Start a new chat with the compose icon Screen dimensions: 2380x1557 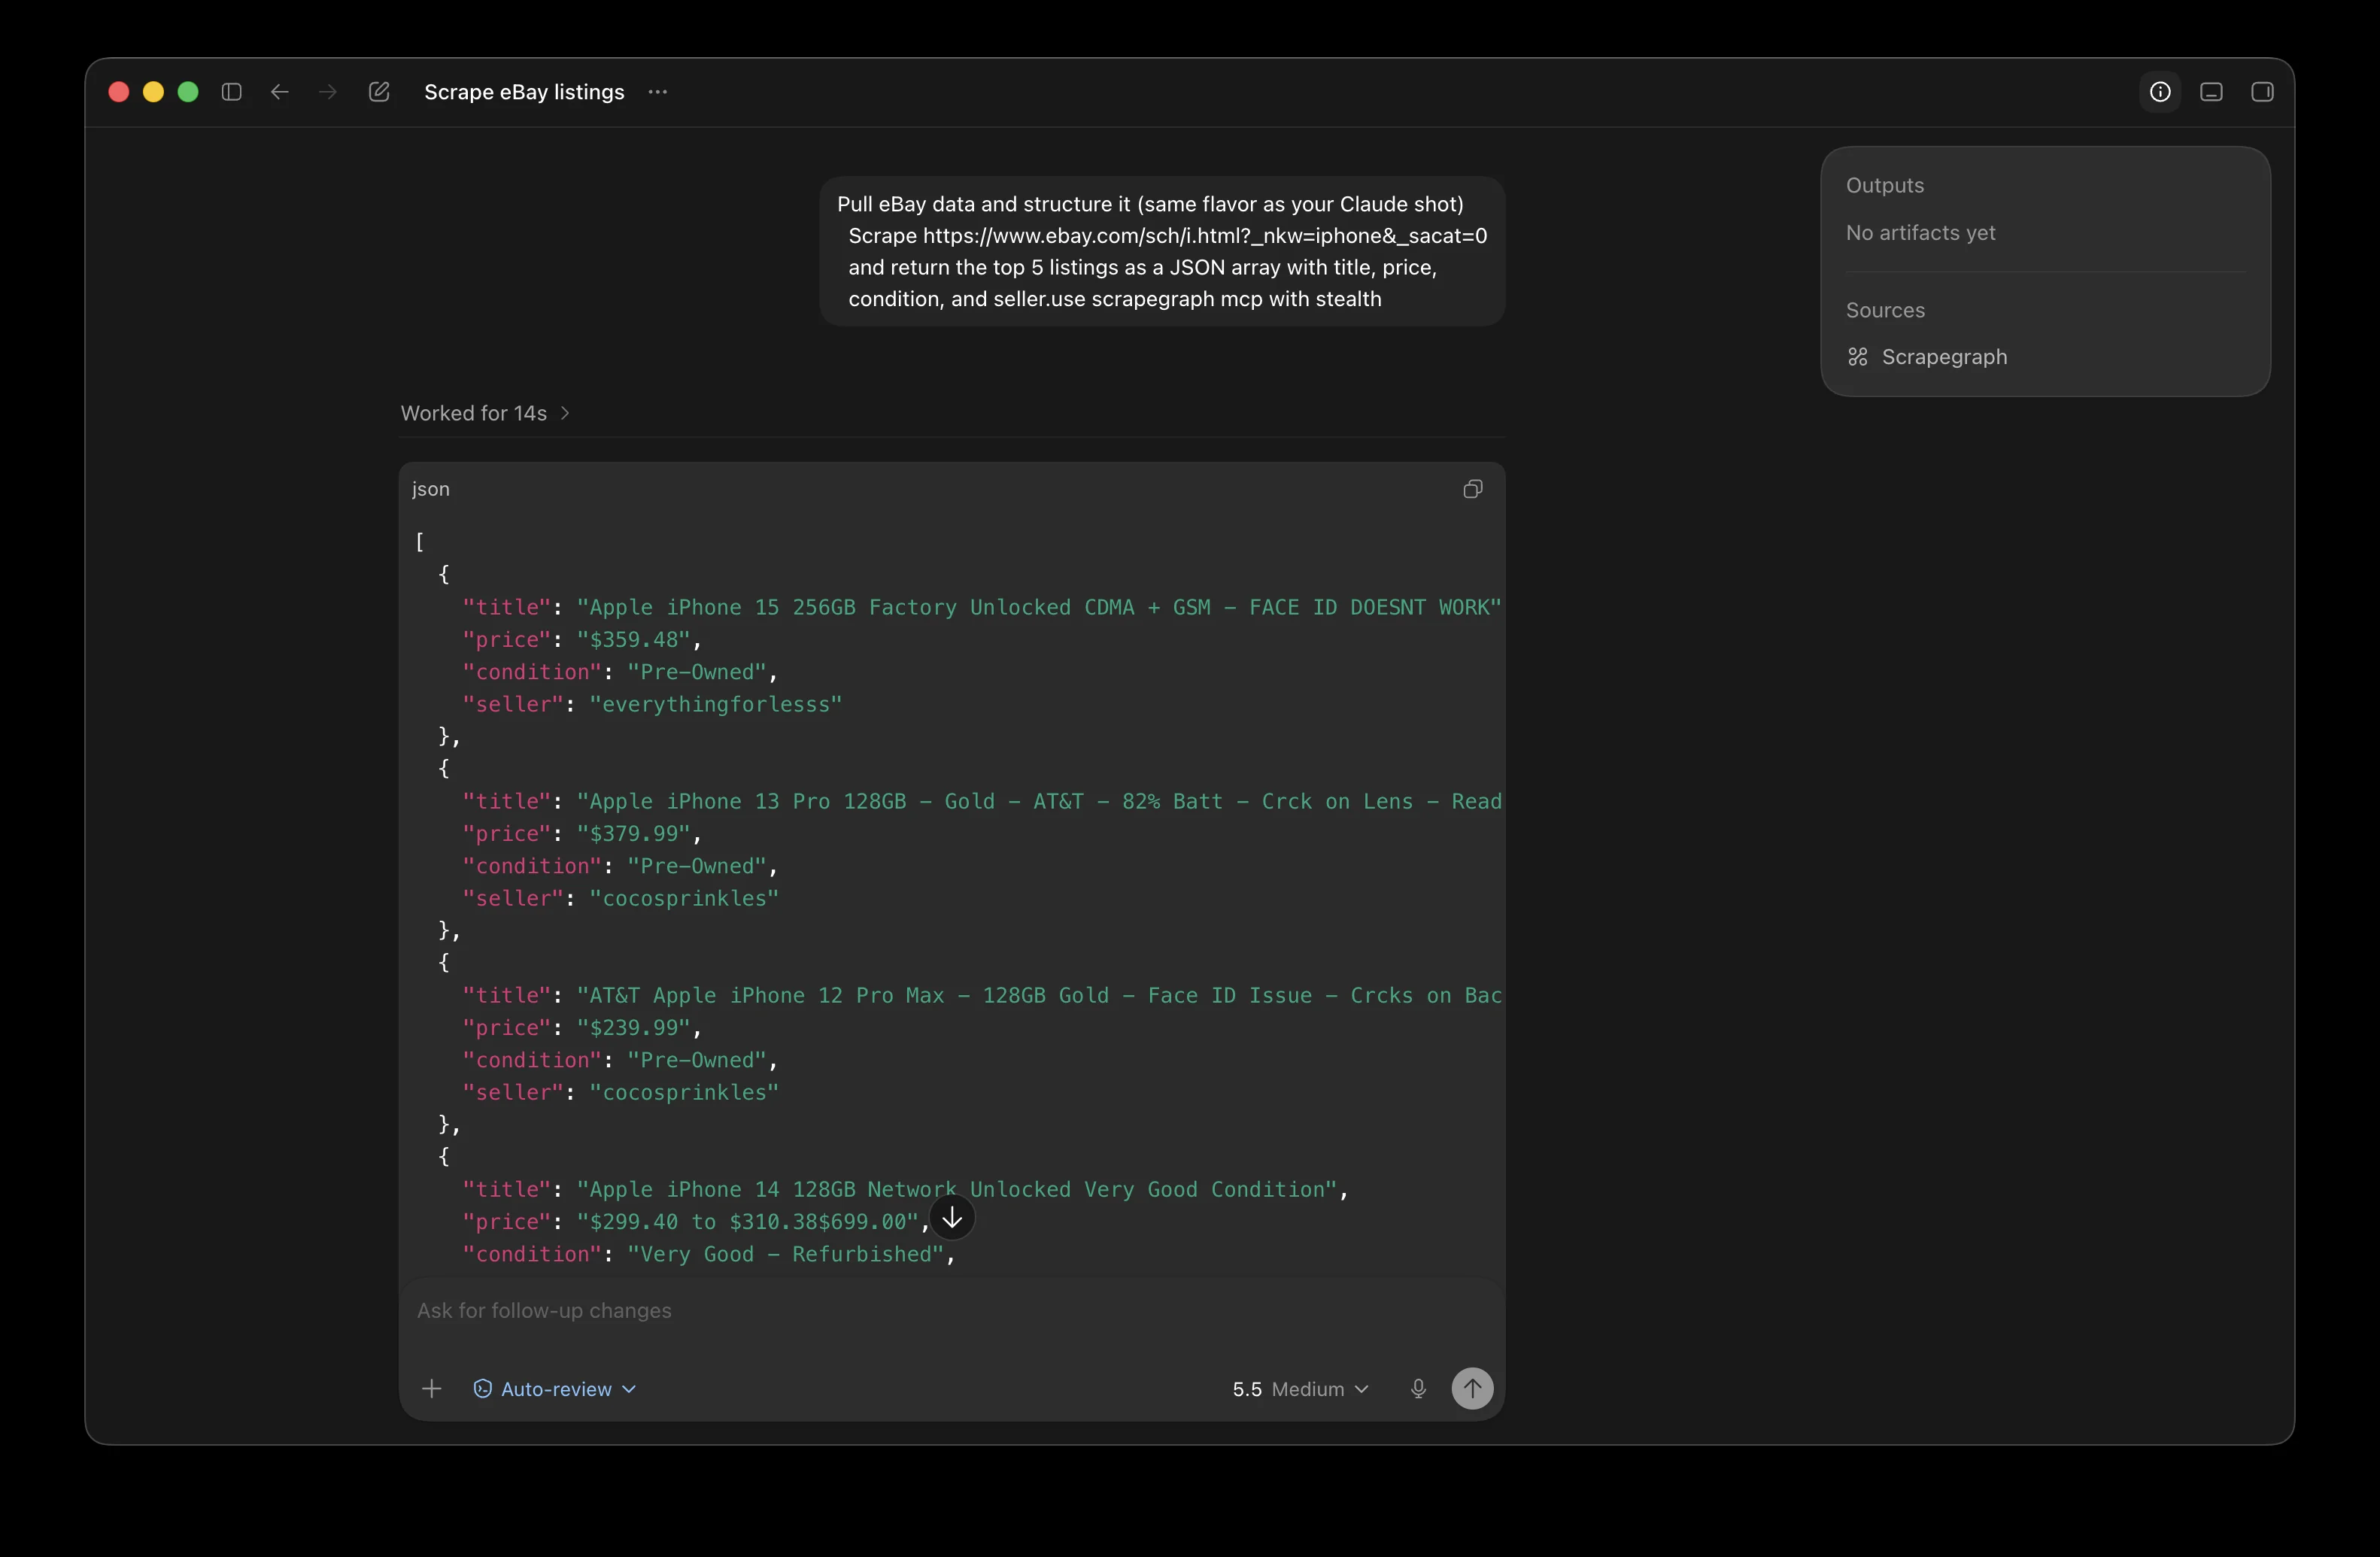tap(379, 92)
